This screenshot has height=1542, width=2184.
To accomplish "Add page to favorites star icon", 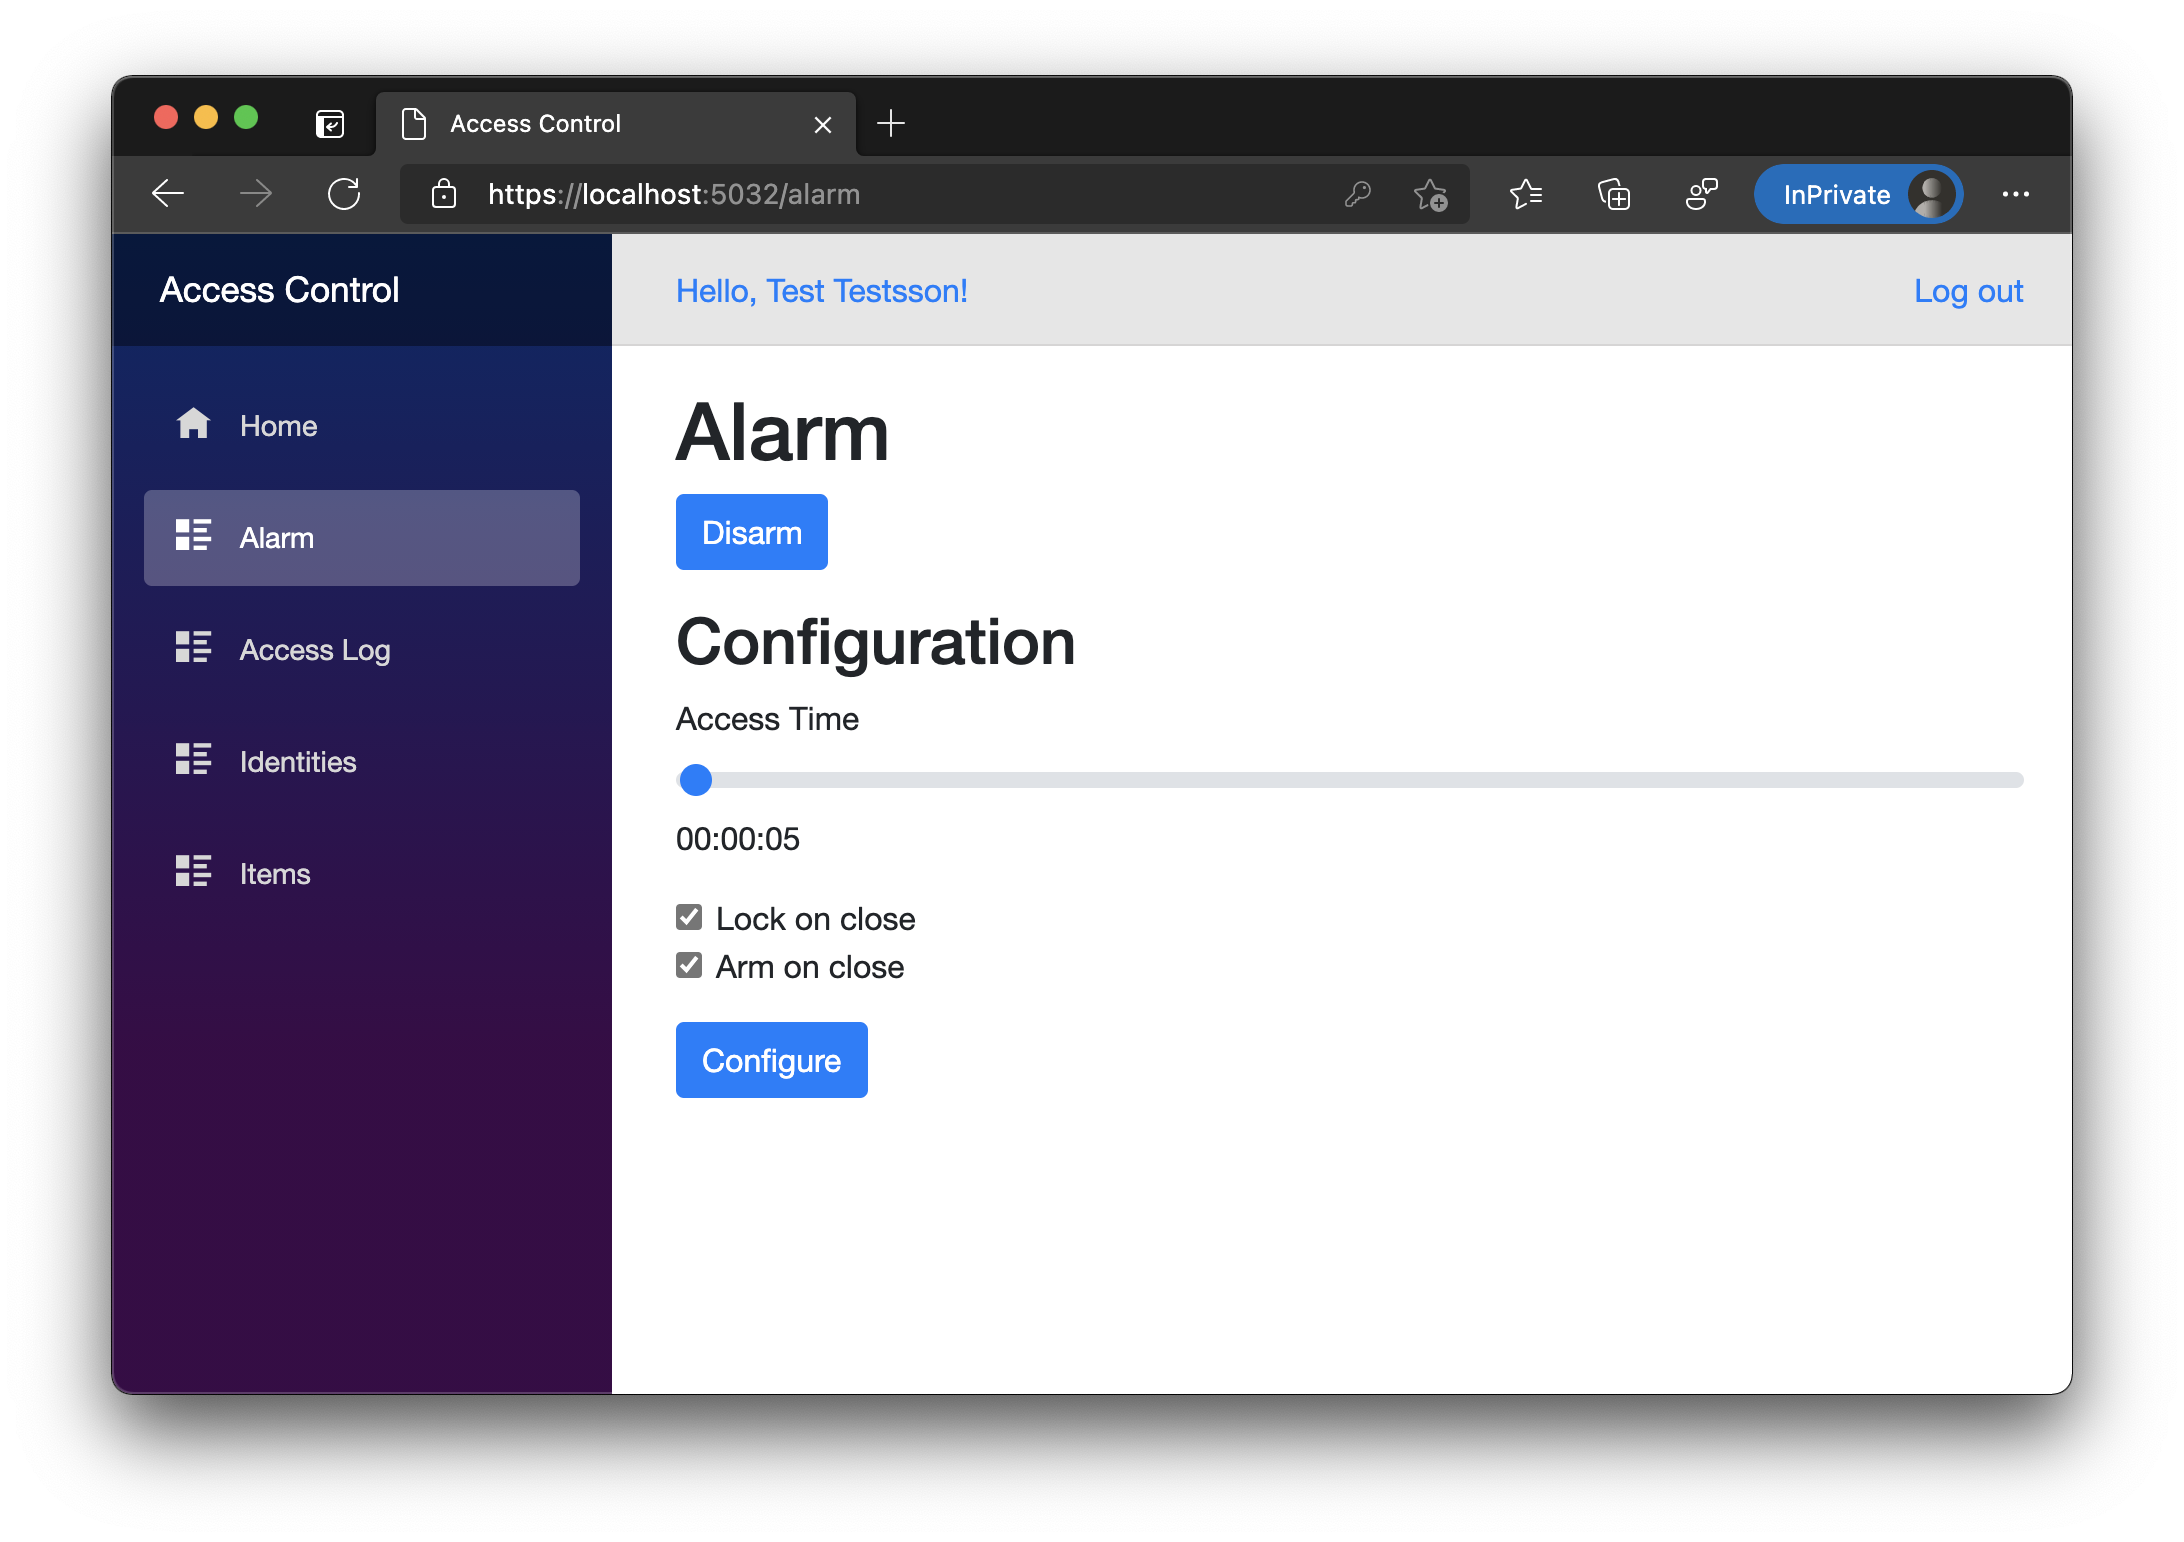I will (x=1430, y=193).
